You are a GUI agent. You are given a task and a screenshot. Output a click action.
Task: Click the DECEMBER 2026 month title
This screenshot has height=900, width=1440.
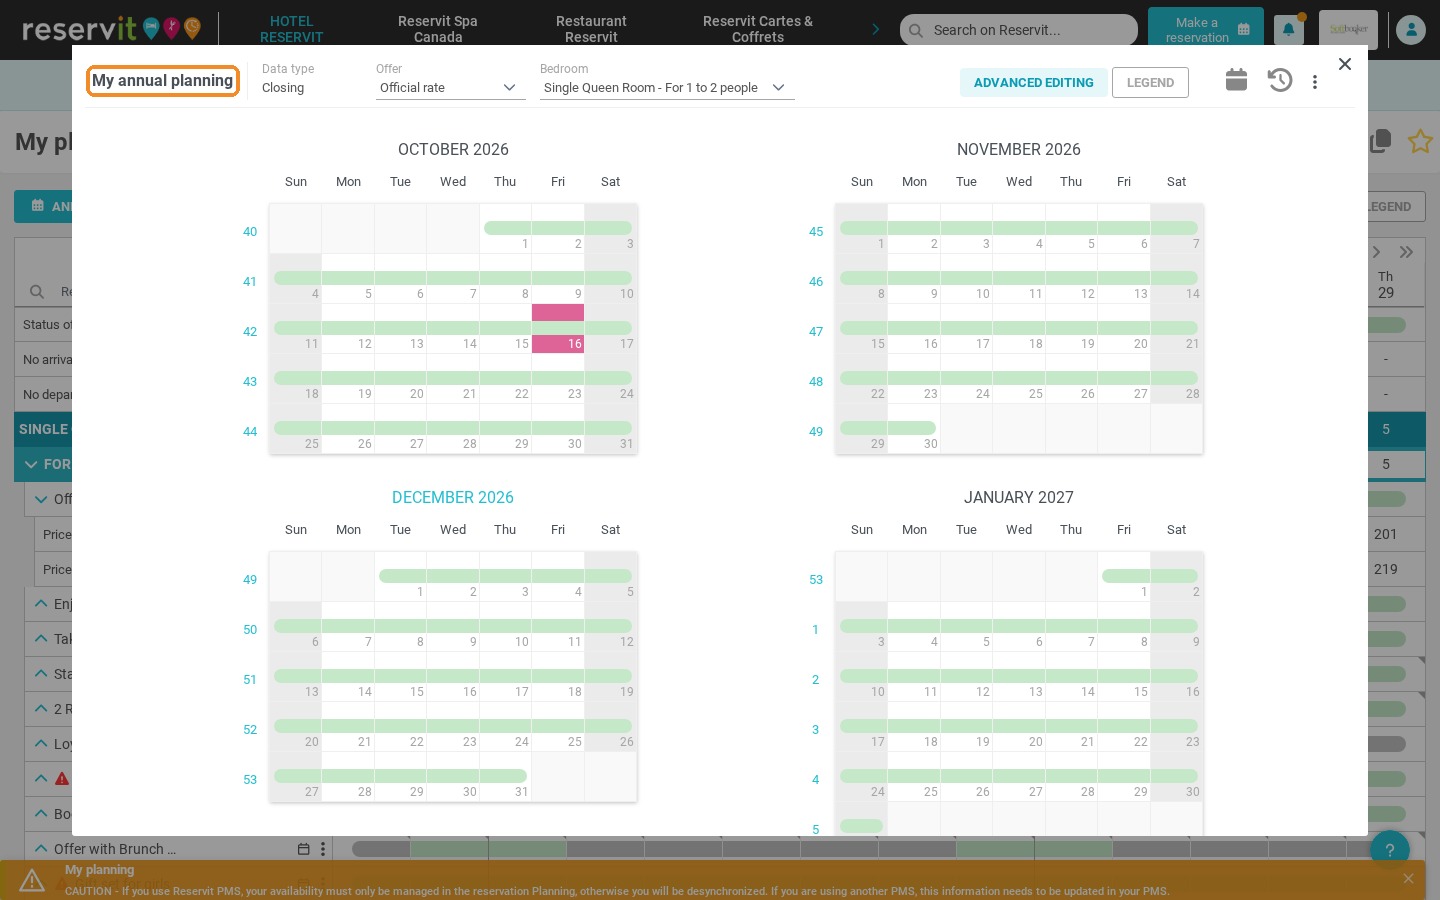click(453, 498)
